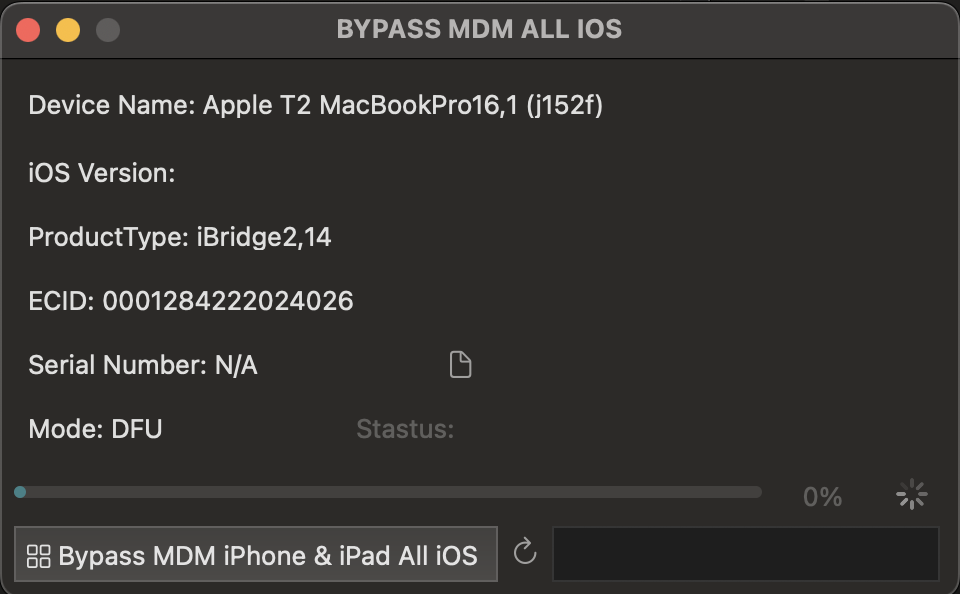The image size is (960, 594).
Task: Select the Device Name Apple T2 text
Action: click(x=316, y=105)
